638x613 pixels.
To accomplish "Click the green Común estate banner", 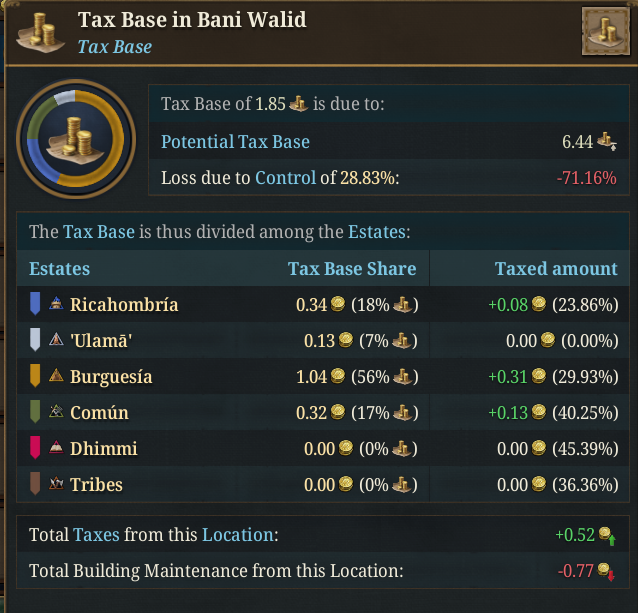I will click(35, 413).
